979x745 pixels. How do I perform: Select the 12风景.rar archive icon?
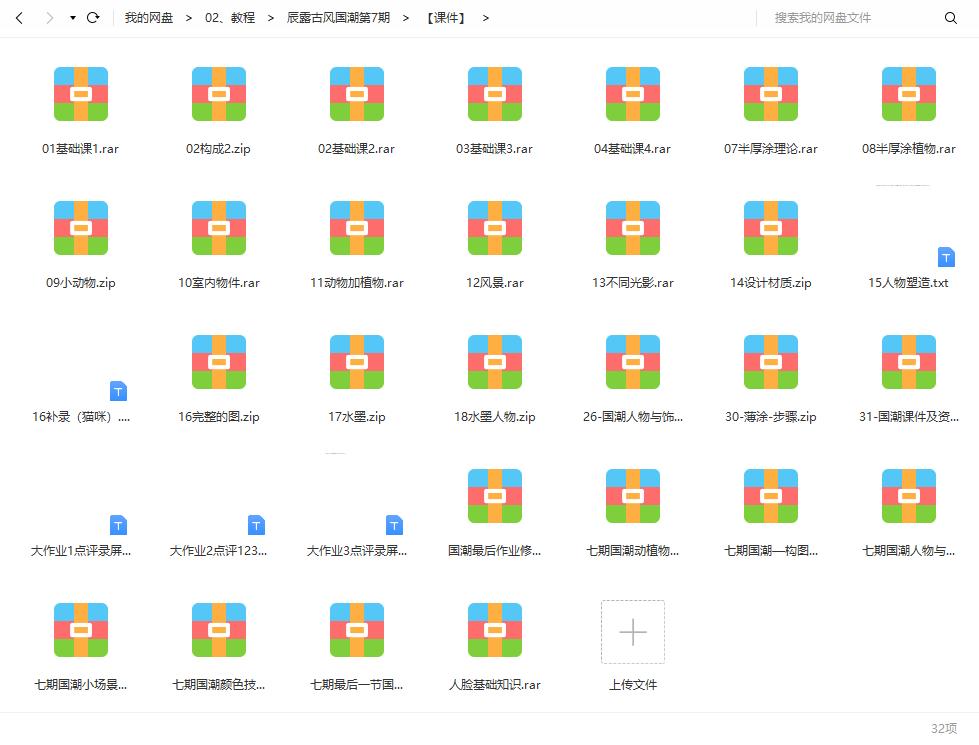(x=495, y=228)
